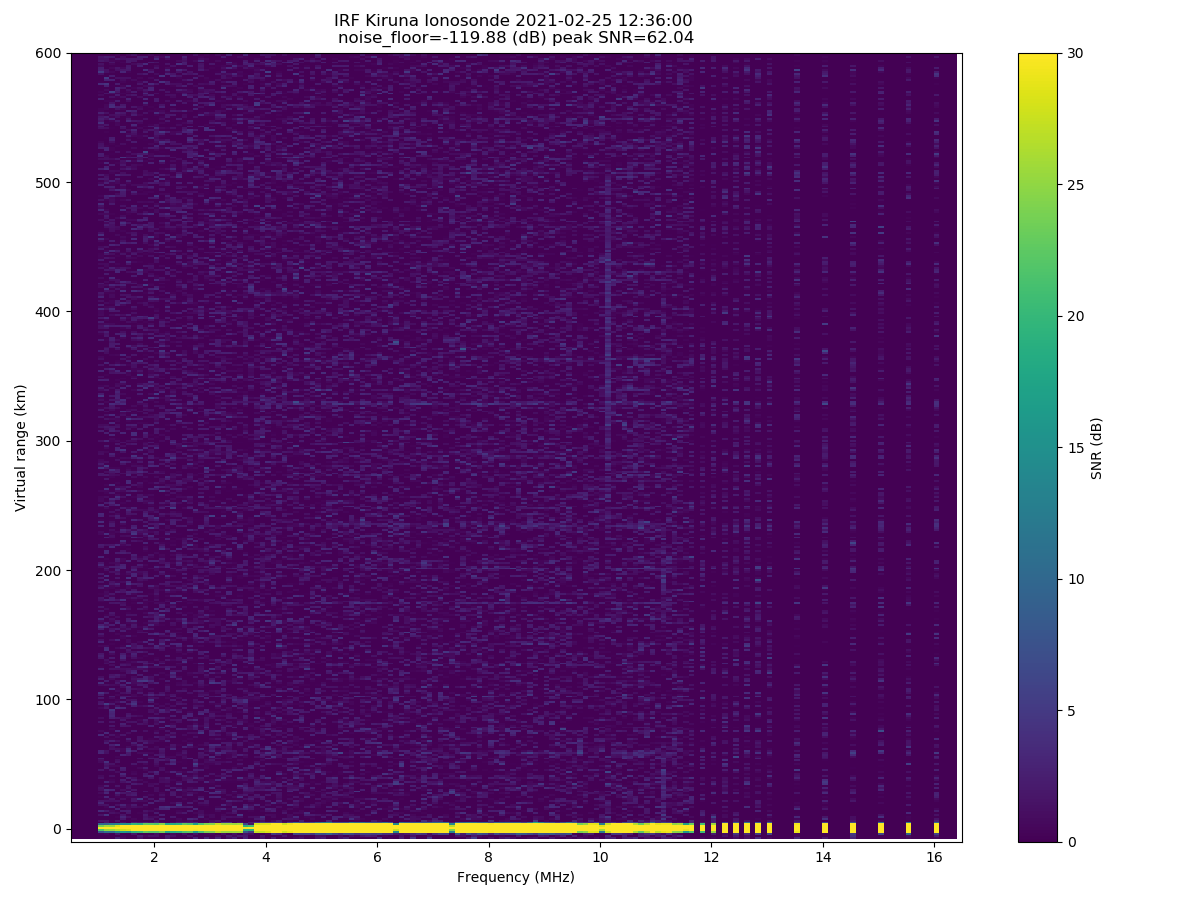Click the yellow echo band at 5 MHz
Viewport: 1200px width, 900px height.
pyautogui.click(x=321, y=828)
